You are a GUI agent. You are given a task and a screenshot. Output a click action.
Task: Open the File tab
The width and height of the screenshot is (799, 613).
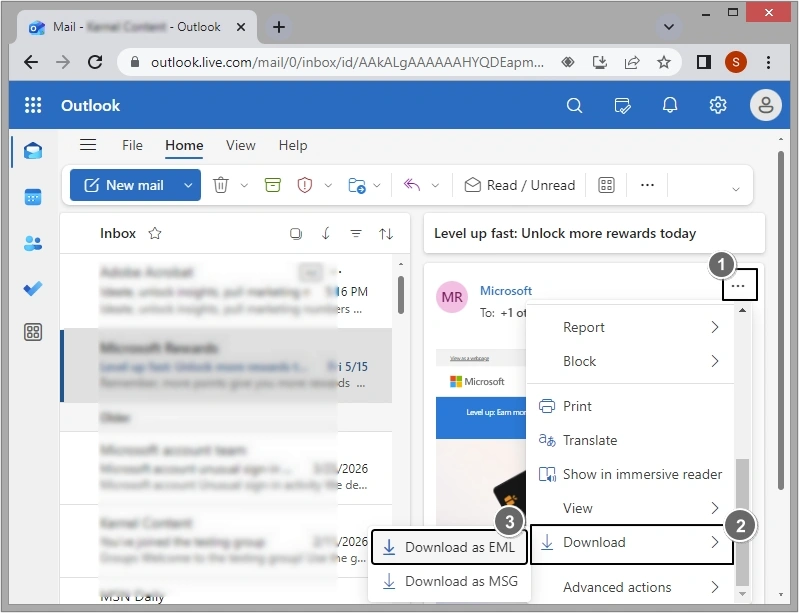132,145
